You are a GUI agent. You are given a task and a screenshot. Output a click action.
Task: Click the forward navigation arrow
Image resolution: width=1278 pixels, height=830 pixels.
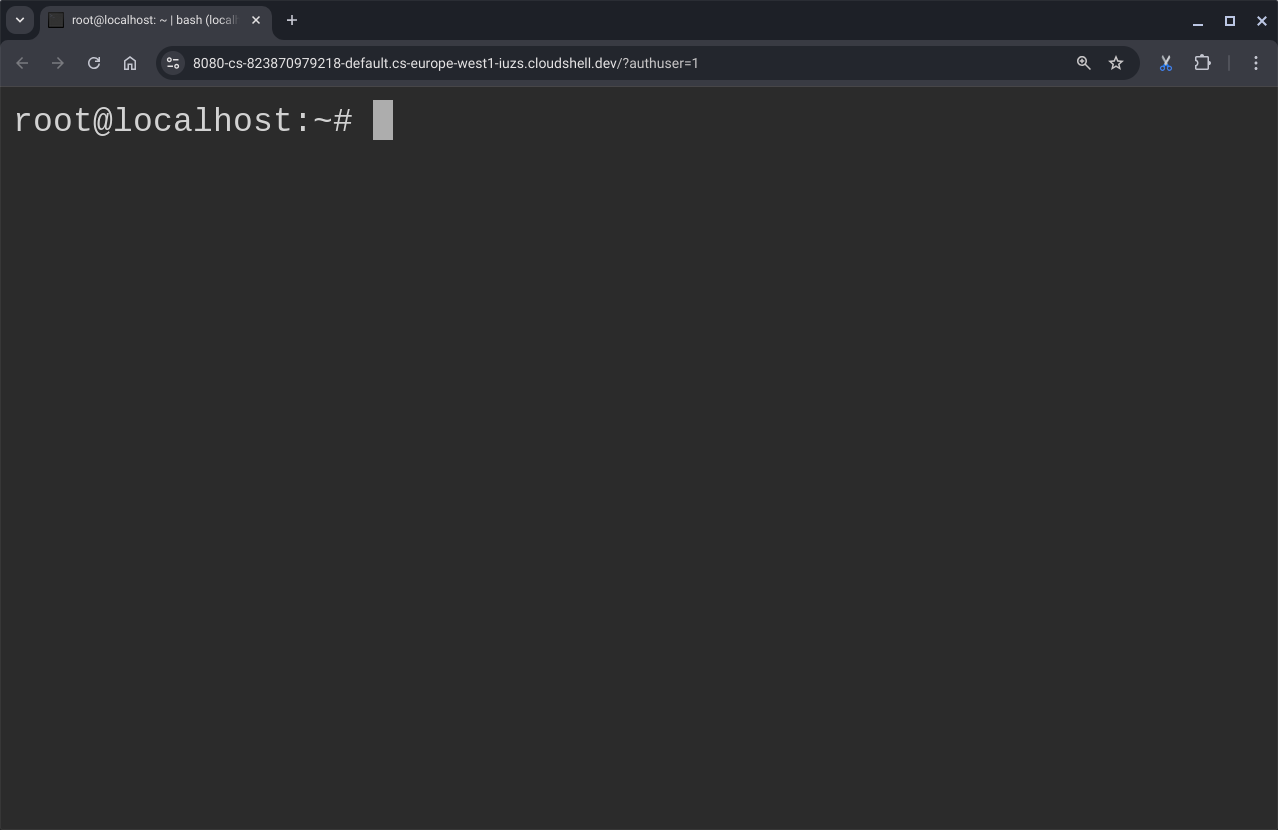pos(58,62)
